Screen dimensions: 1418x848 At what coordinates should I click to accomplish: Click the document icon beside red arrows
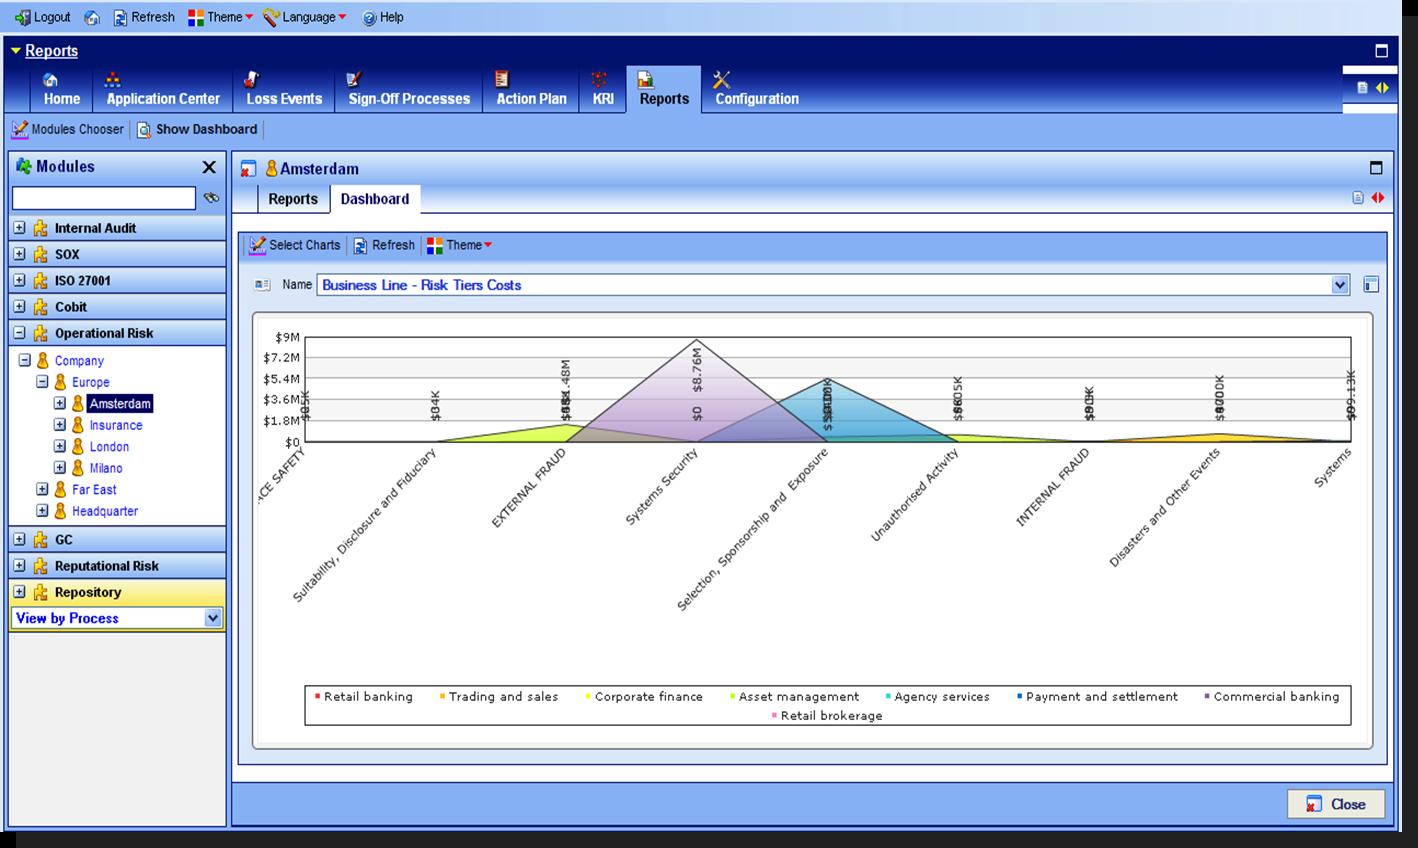(1358, 198)
